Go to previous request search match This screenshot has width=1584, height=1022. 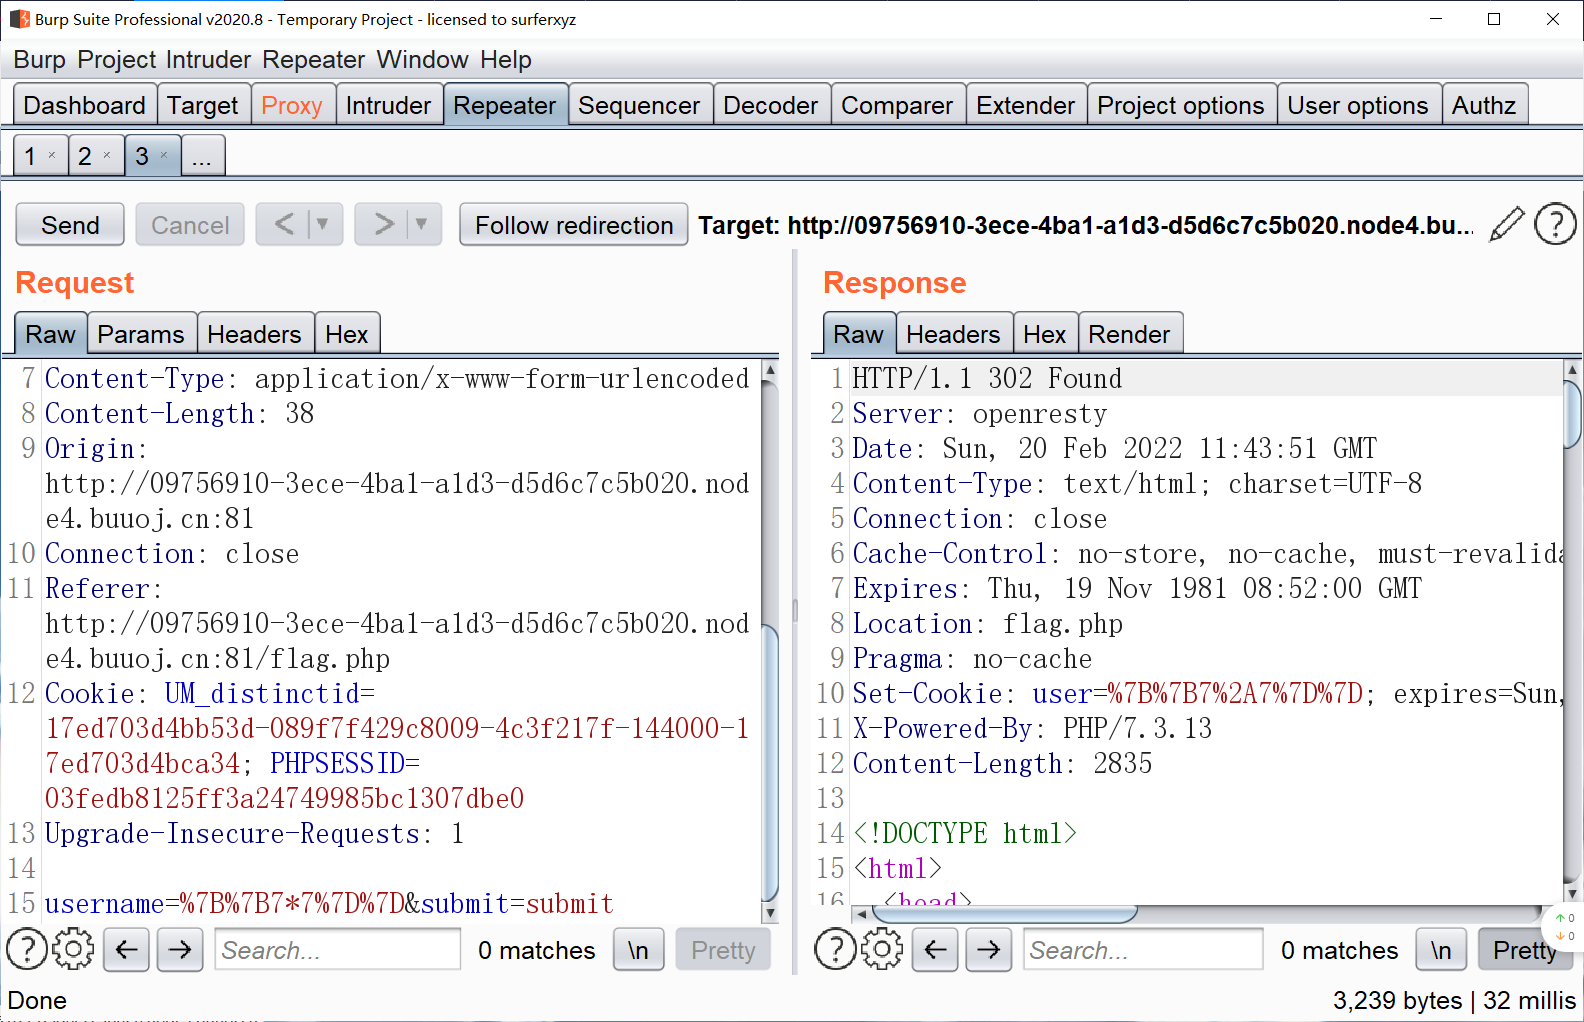pyautogui.click(x=126, y=949)
